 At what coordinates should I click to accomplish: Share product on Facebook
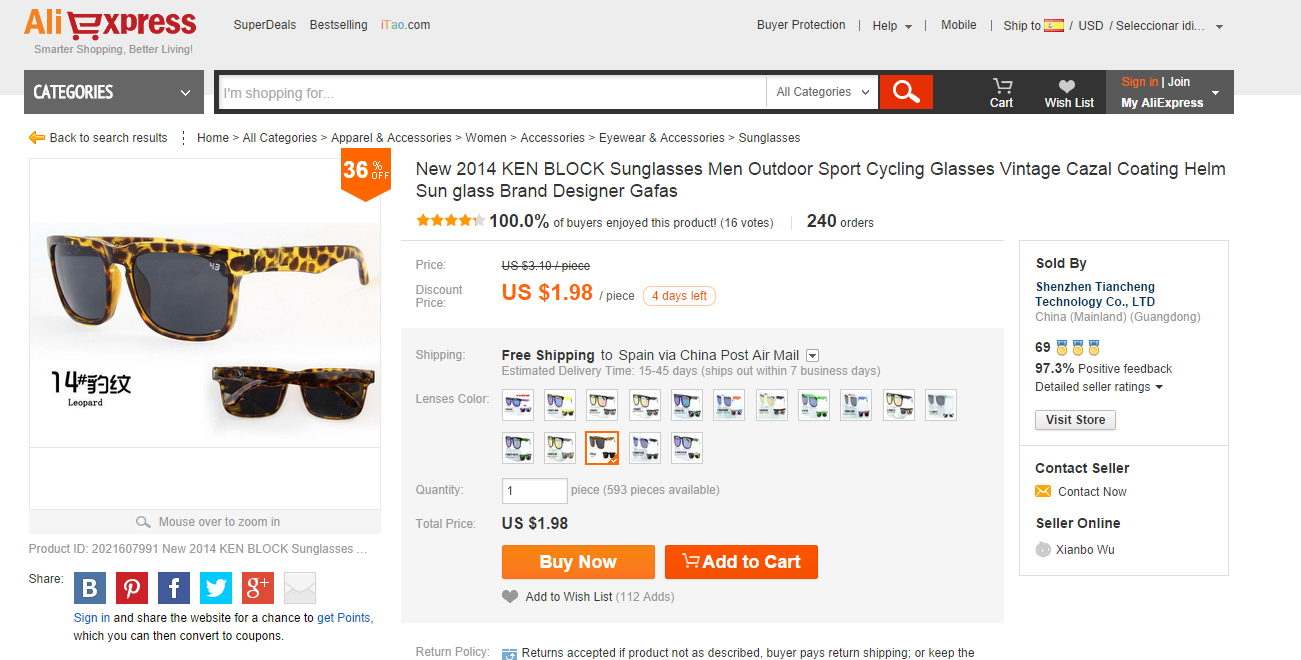tap(174, 588)
